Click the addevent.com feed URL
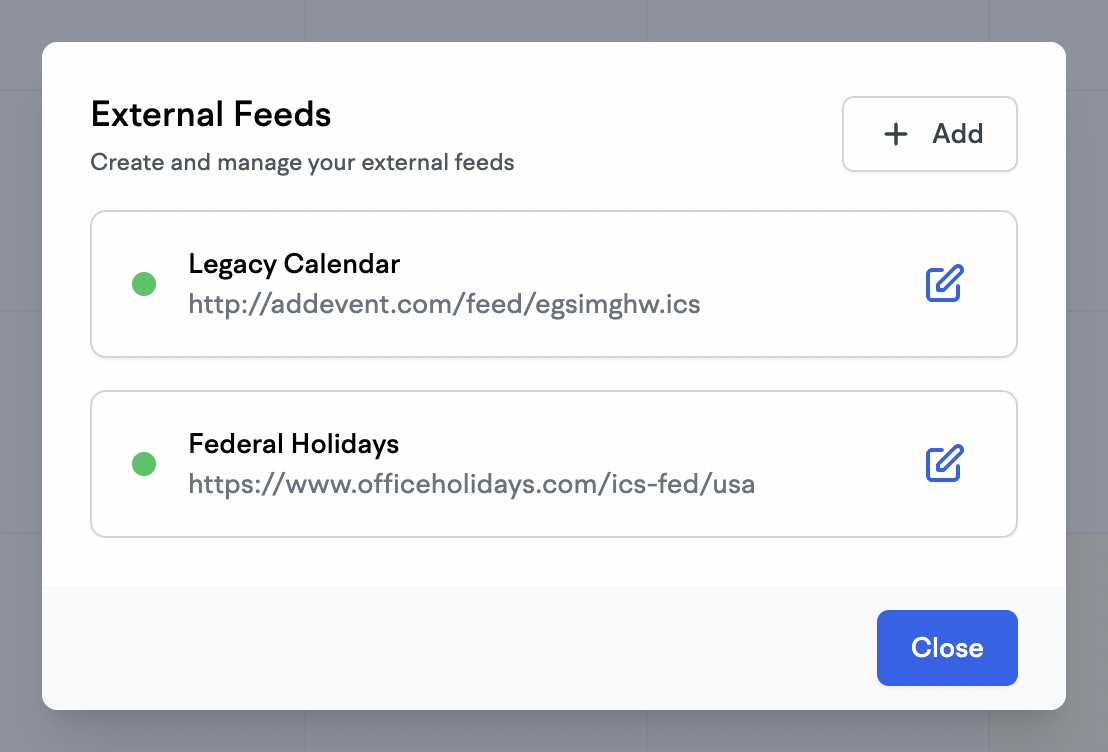The height and width of the screenshot is (752, 1108). click(444, 305)
